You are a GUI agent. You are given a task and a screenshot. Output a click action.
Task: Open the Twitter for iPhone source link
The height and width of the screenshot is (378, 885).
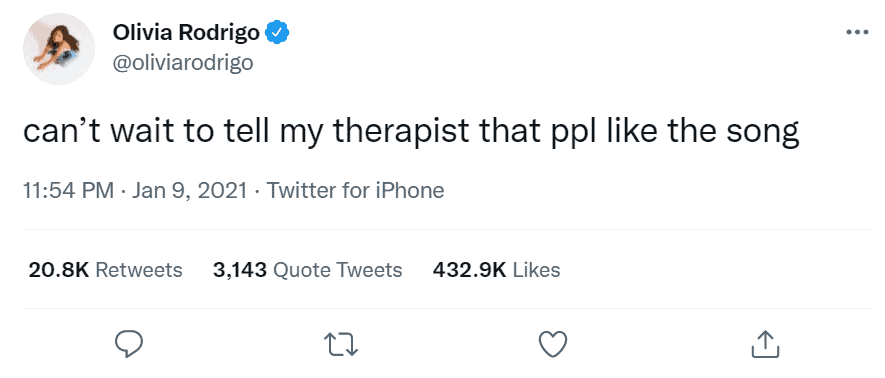pyautogui.click(x=355, y=191)
